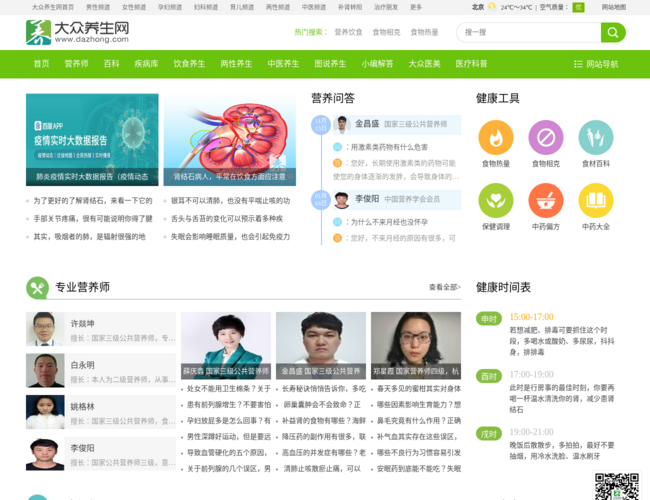
Task: Click the 申时 time badge
Action: [x=489, y=319]
